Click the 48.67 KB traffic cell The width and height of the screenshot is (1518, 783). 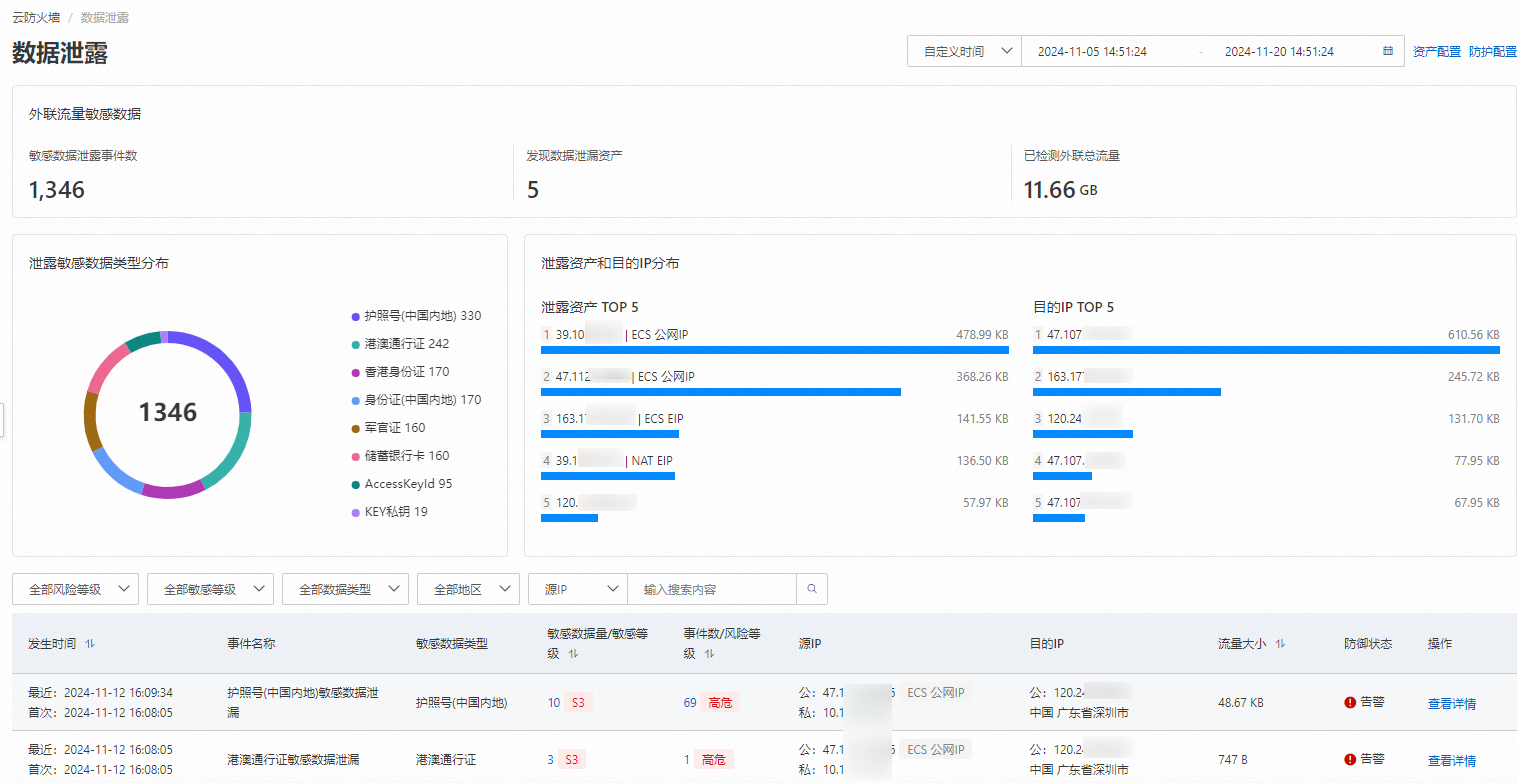(1241, 703)
